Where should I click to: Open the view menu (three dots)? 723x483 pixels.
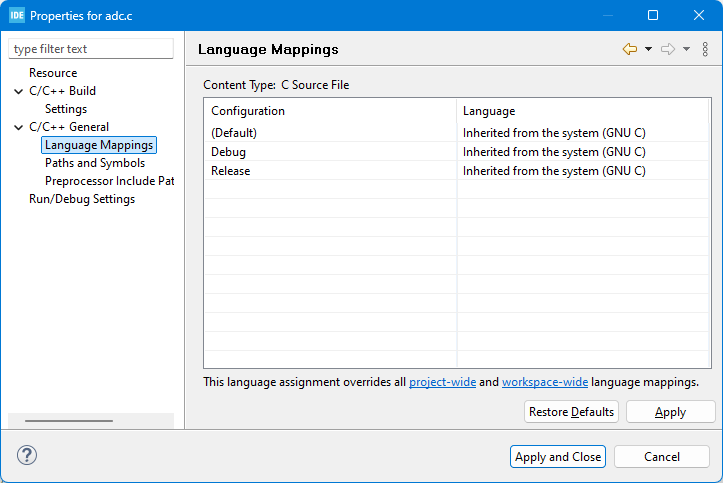[705, 49]
